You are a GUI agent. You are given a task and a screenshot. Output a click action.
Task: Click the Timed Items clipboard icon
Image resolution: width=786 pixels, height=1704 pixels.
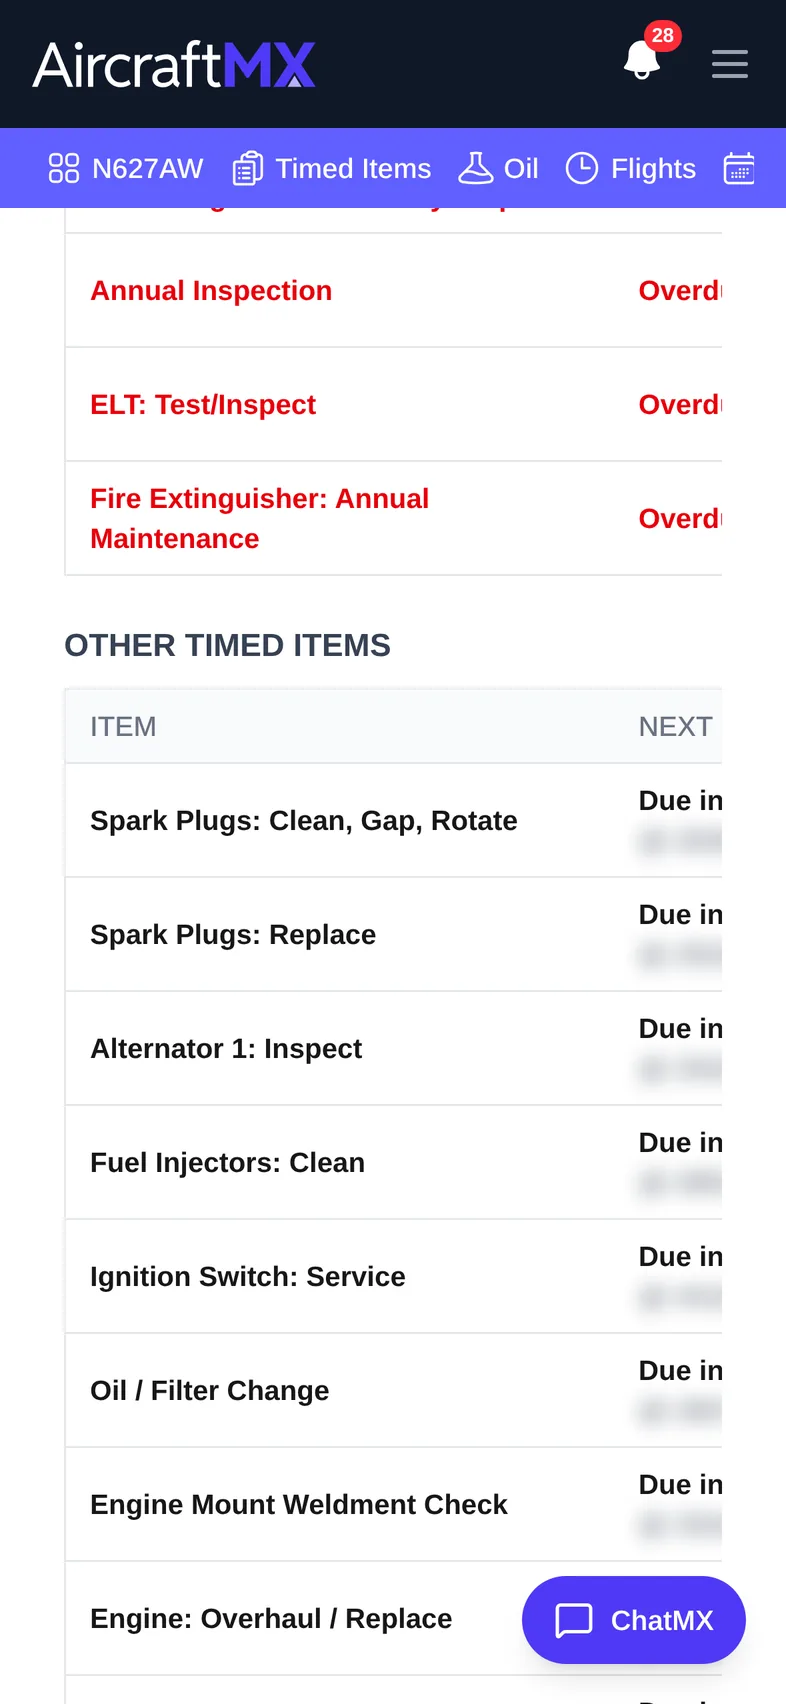(248, 168)
